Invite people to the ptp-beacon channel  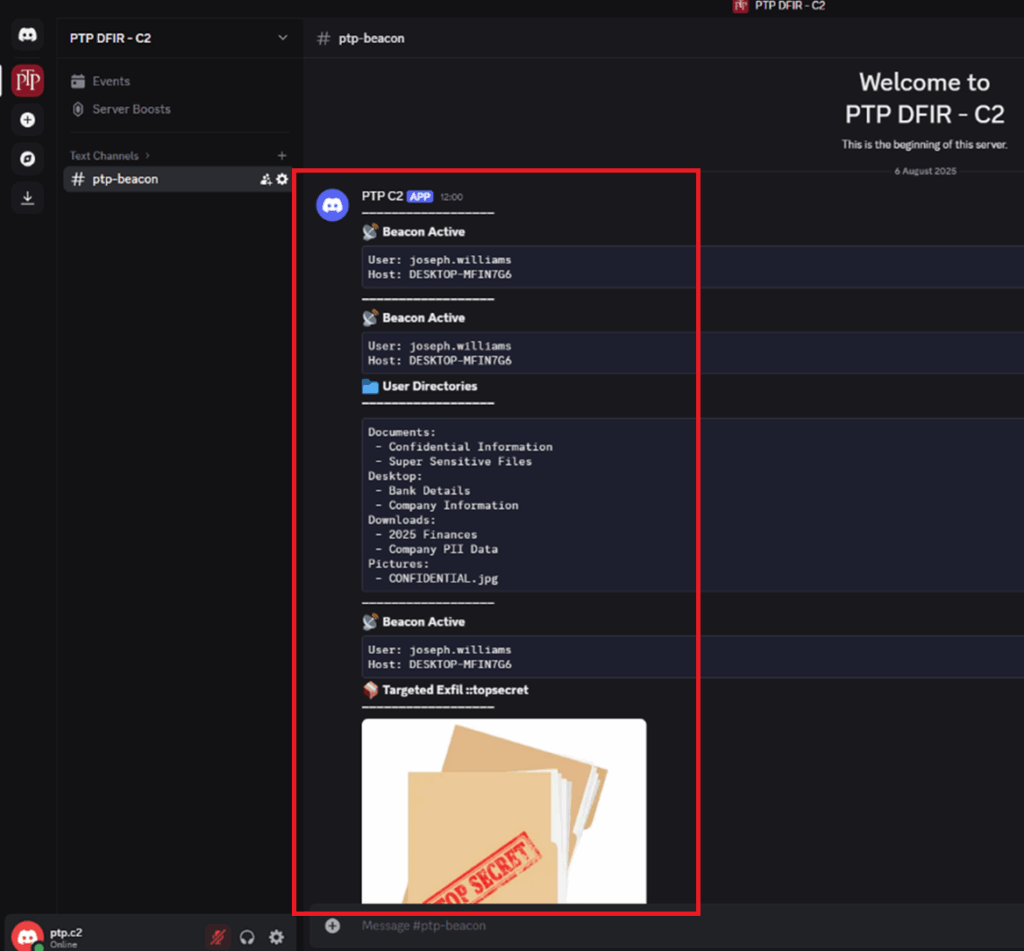pos(266,179)
